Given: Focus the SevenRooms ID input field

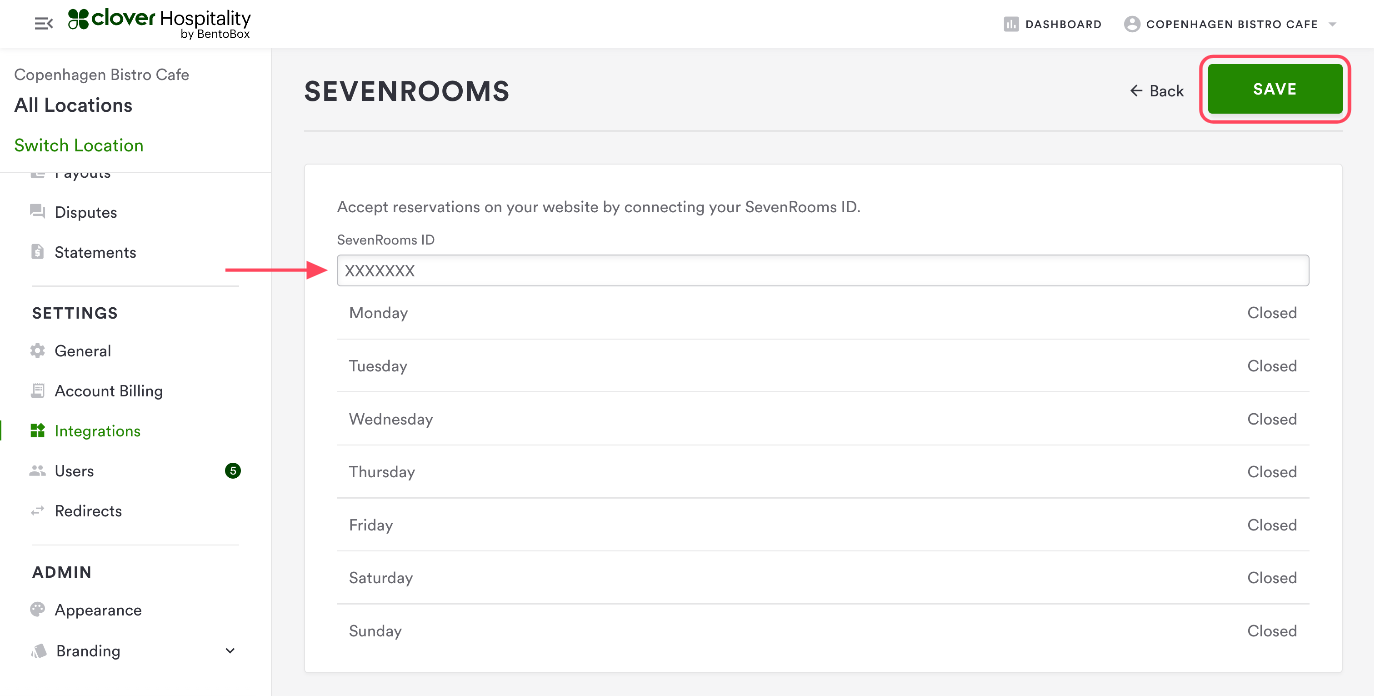Looking at the screenshot, I should (x=822, y=271).
